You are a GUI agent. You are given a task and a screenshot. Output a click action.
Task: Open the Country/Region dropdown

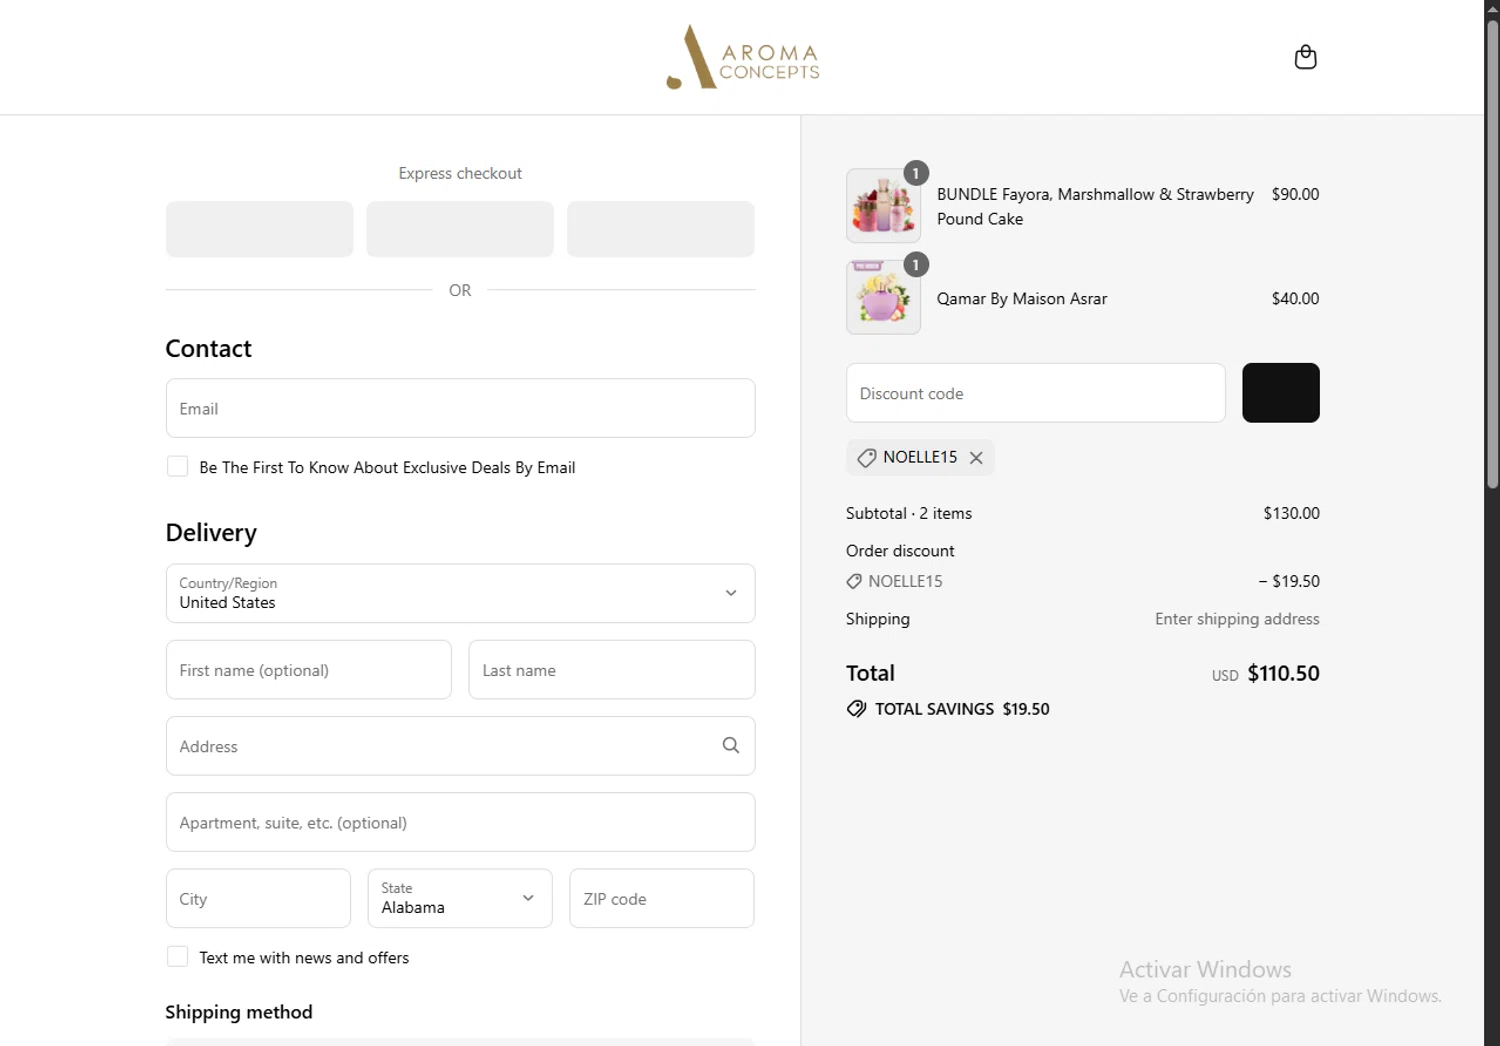pyautogui.click(x=460, y=593)
